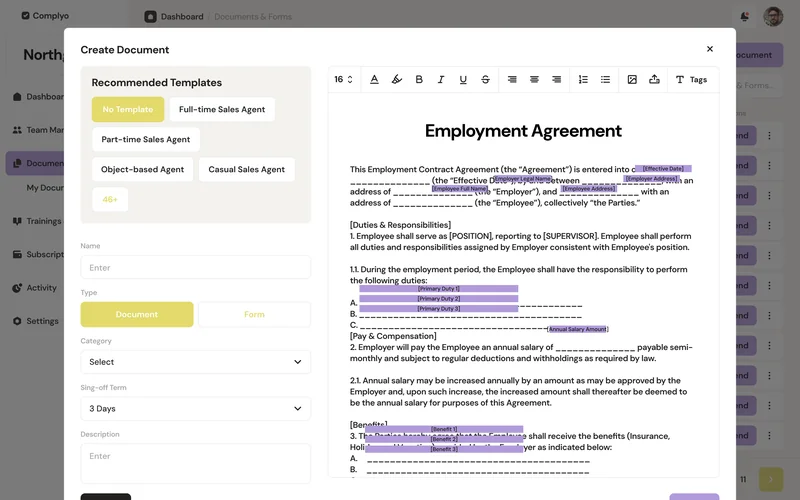Change the font size stepper value 16

pyautogui.click(x=343, y=80)
